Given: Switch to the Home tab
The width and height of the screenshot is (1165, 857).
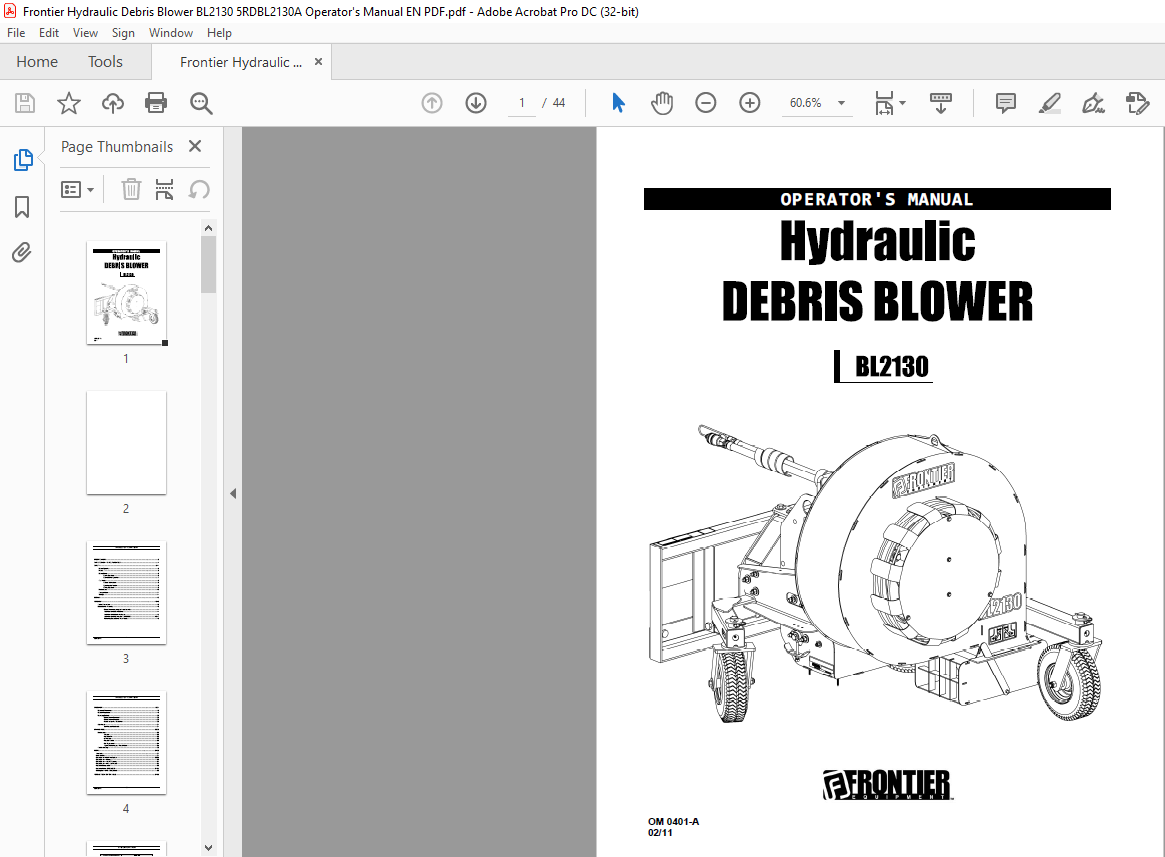Looking at the screenshot, I should (x=37, y=62).
